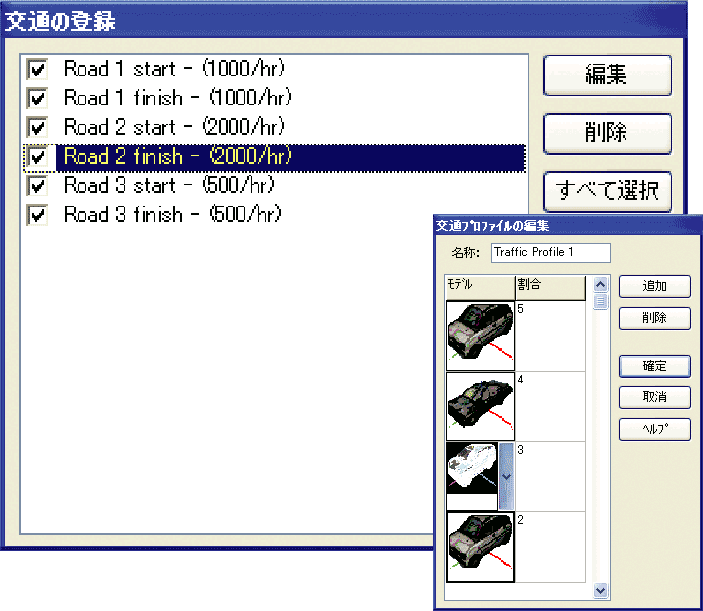Uncheck the Road 1 start checkbox
703x611 pixels.
point(37,69)
